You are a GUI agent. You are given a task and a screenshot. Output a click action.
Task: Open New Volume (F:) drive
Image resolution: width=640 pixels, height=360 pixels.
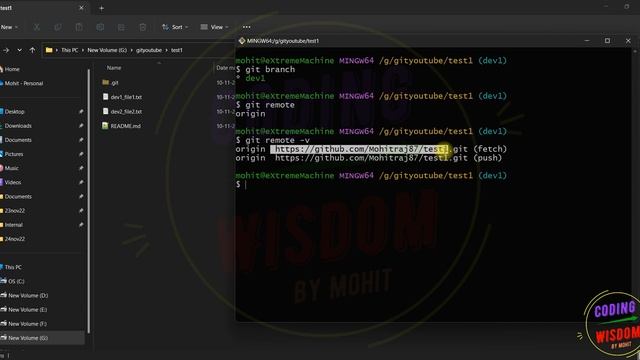pyautogui.click(x=24, y=324)
